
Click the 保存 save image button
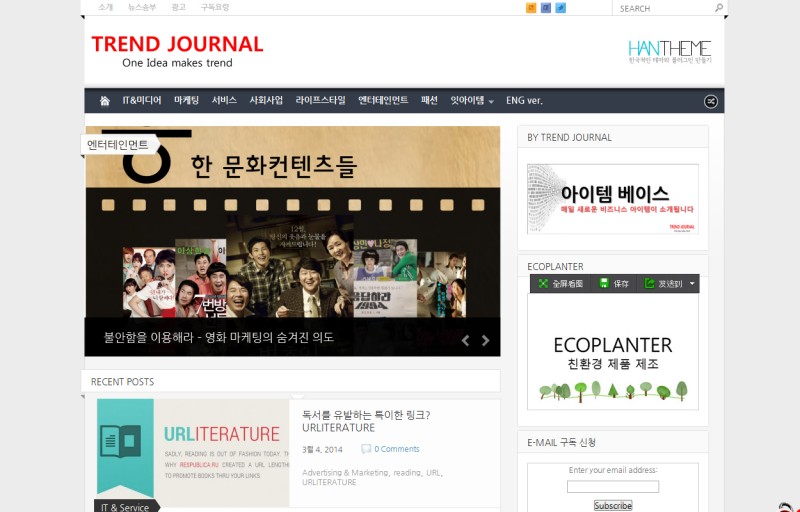click(x=614, y=284)
